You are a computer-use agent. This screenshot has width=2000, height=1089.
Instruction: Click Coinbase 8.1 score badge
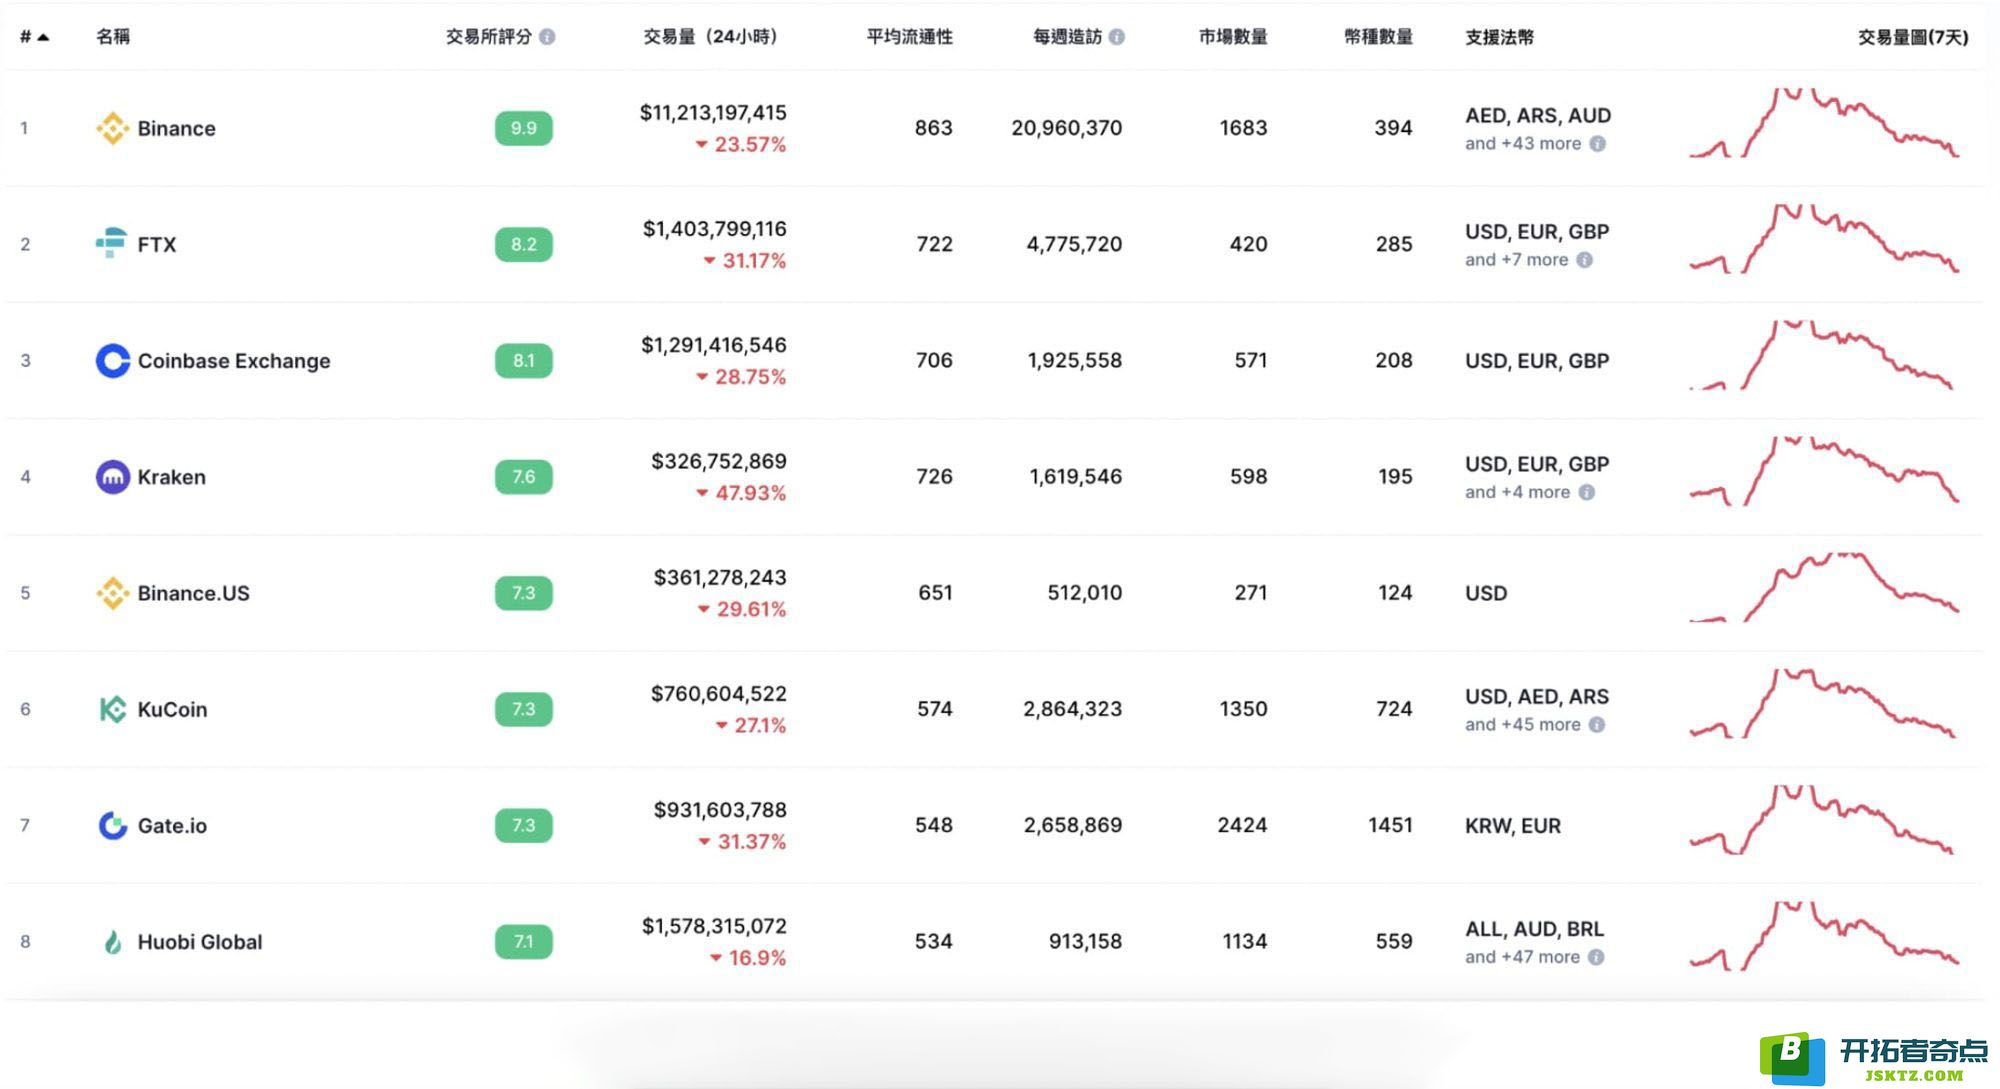[x=524, y=360]
